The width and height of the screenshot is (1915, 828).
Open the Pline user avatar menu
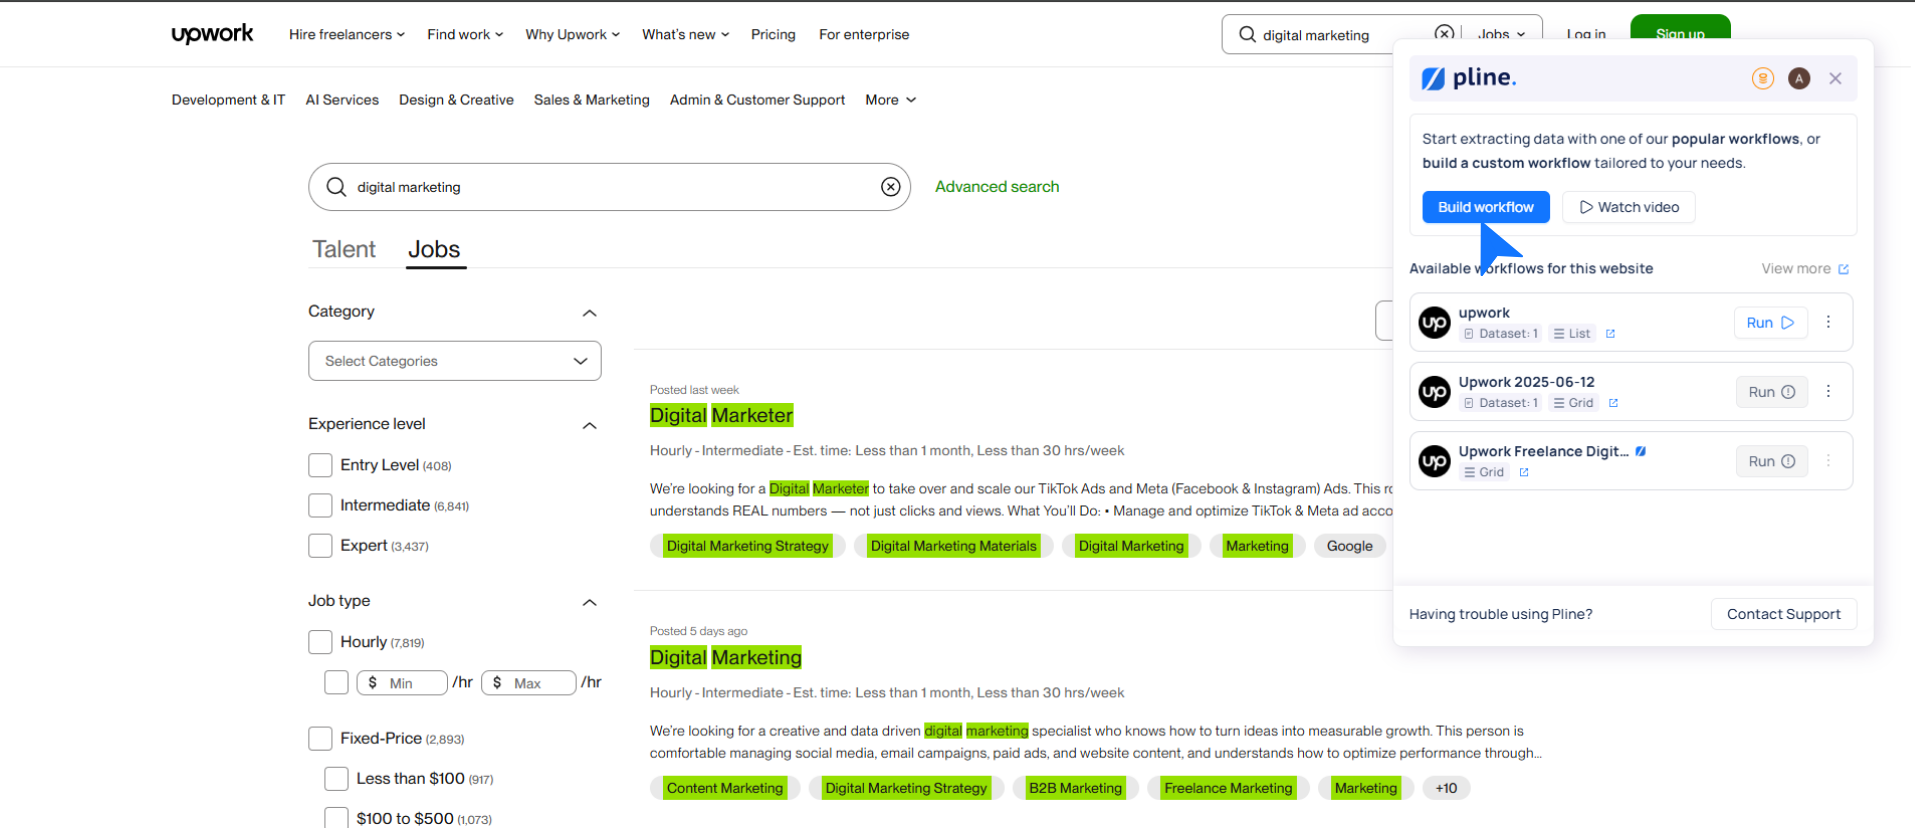point(1798,79)
